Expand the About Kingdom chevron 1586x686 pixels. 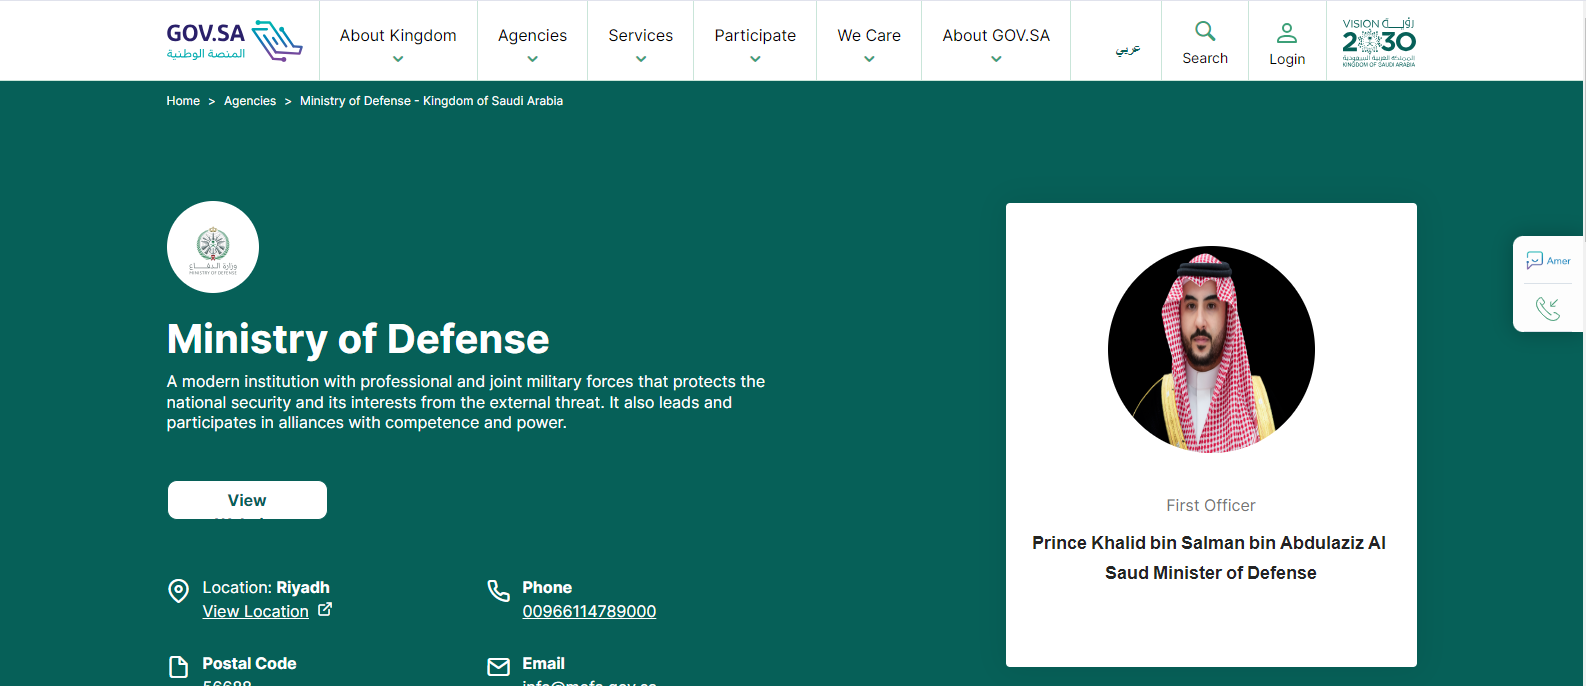pyautogui.click(x=398, y=59)
